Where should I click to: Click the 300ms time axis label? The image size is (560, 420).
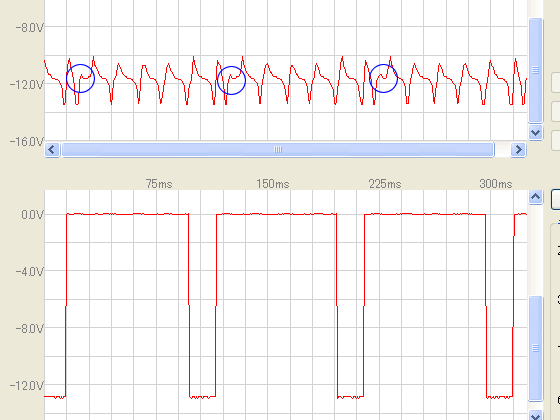pyautogui.click(x=496, y=184)
